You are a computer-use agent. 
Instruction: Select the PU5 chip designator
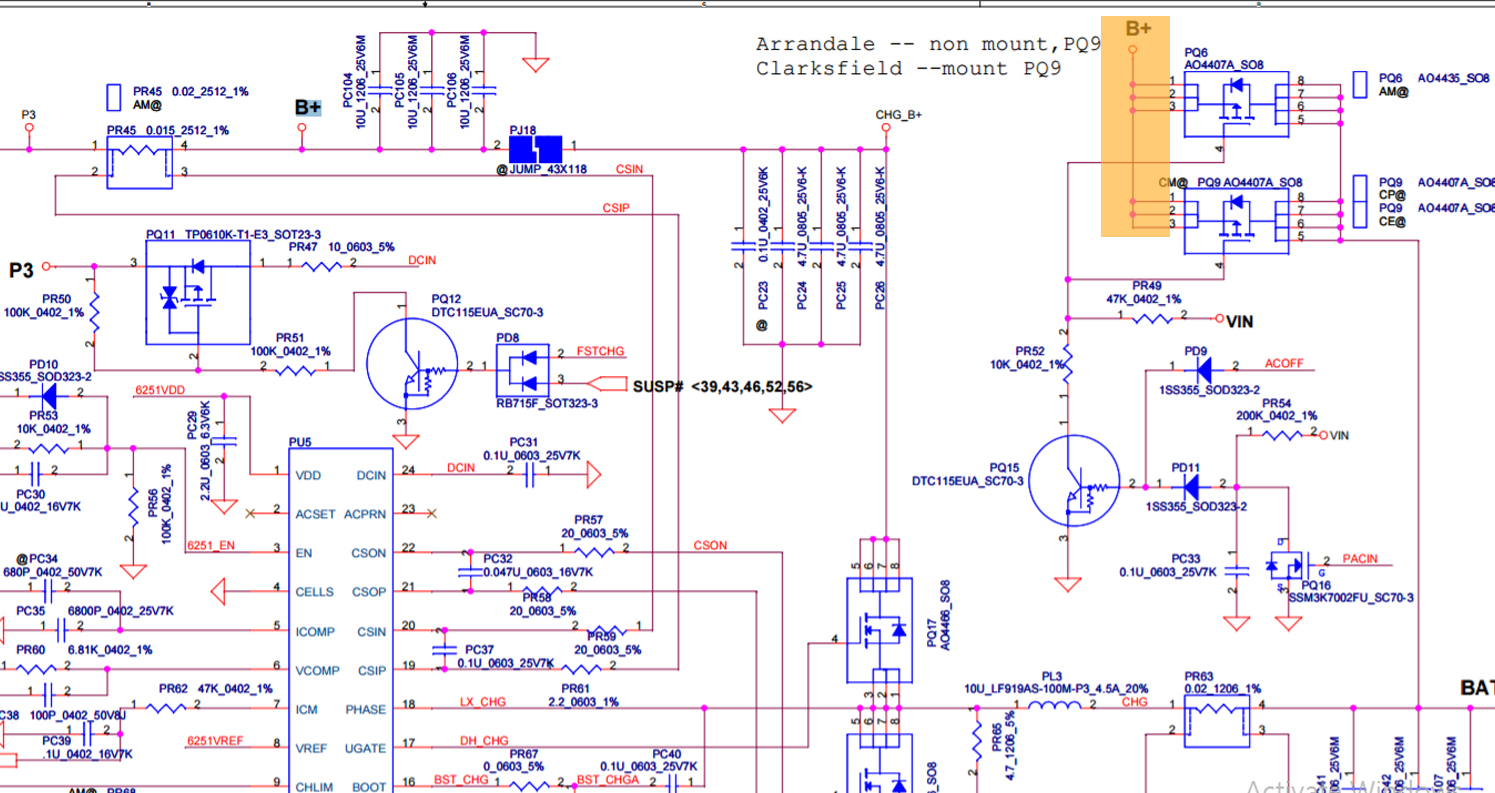[x=300, y=441]
